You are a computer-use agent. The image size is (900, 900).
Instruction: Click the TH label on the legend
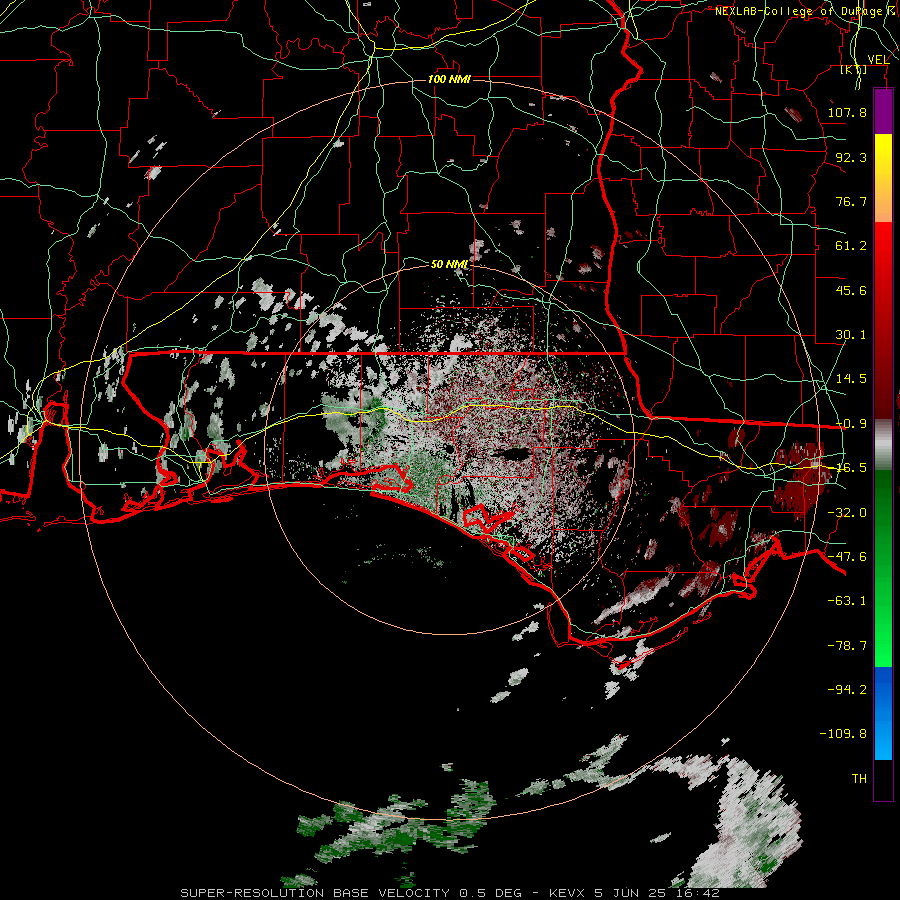pos(859,779)
